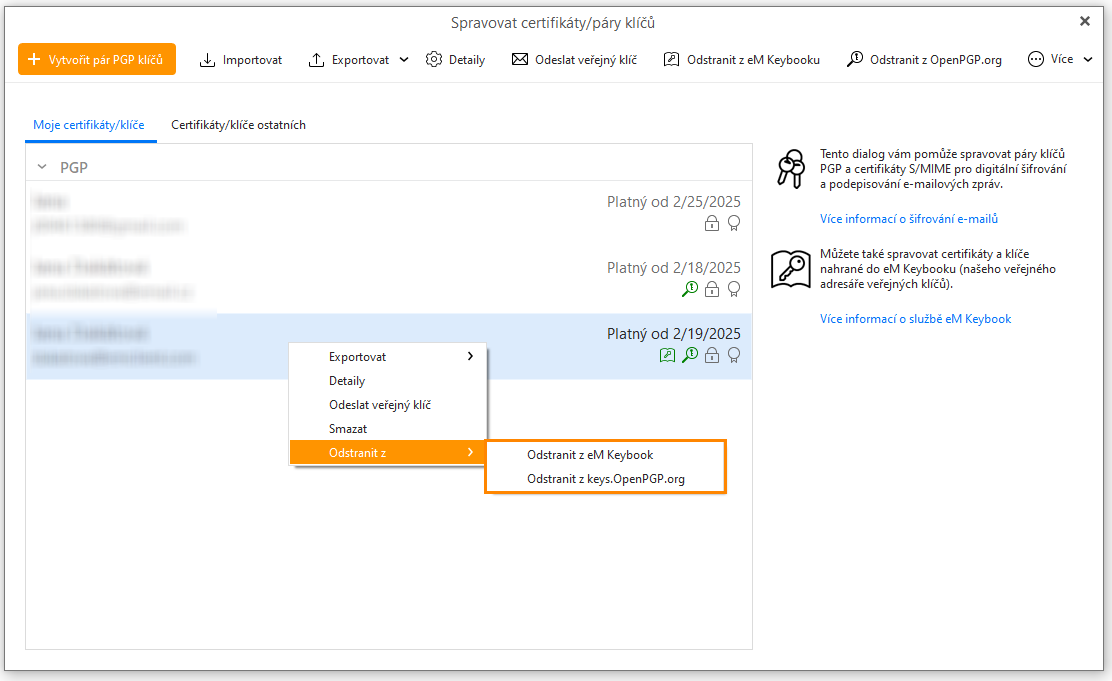Open the Exportovat toolbar dropdown arrow
Screen dimensions: 1112x681
[404, 60]
